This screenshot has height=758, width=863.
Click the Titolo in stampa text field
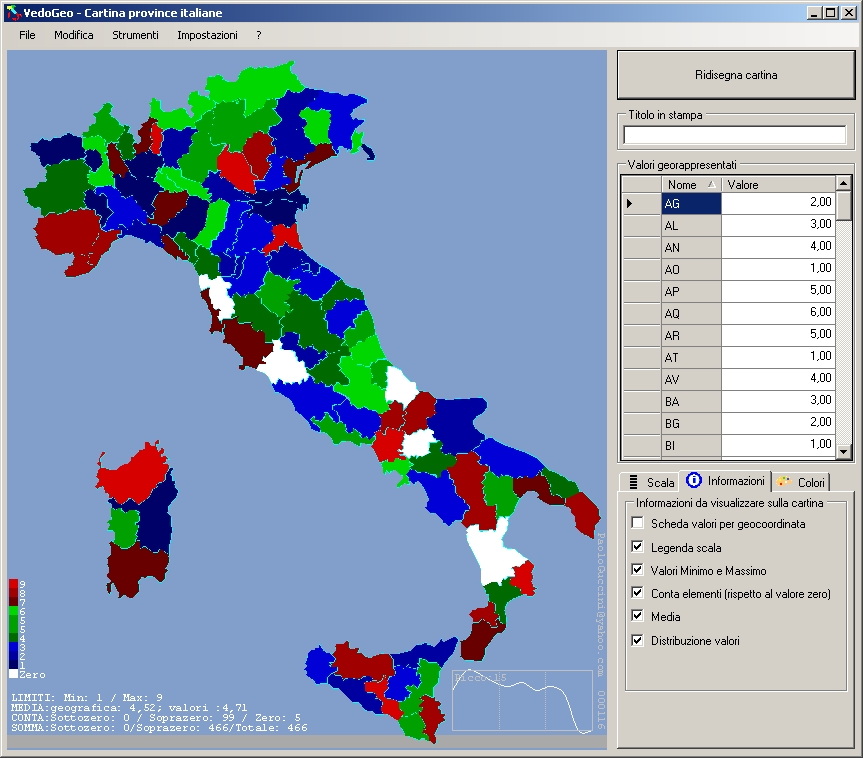[735, 135]
